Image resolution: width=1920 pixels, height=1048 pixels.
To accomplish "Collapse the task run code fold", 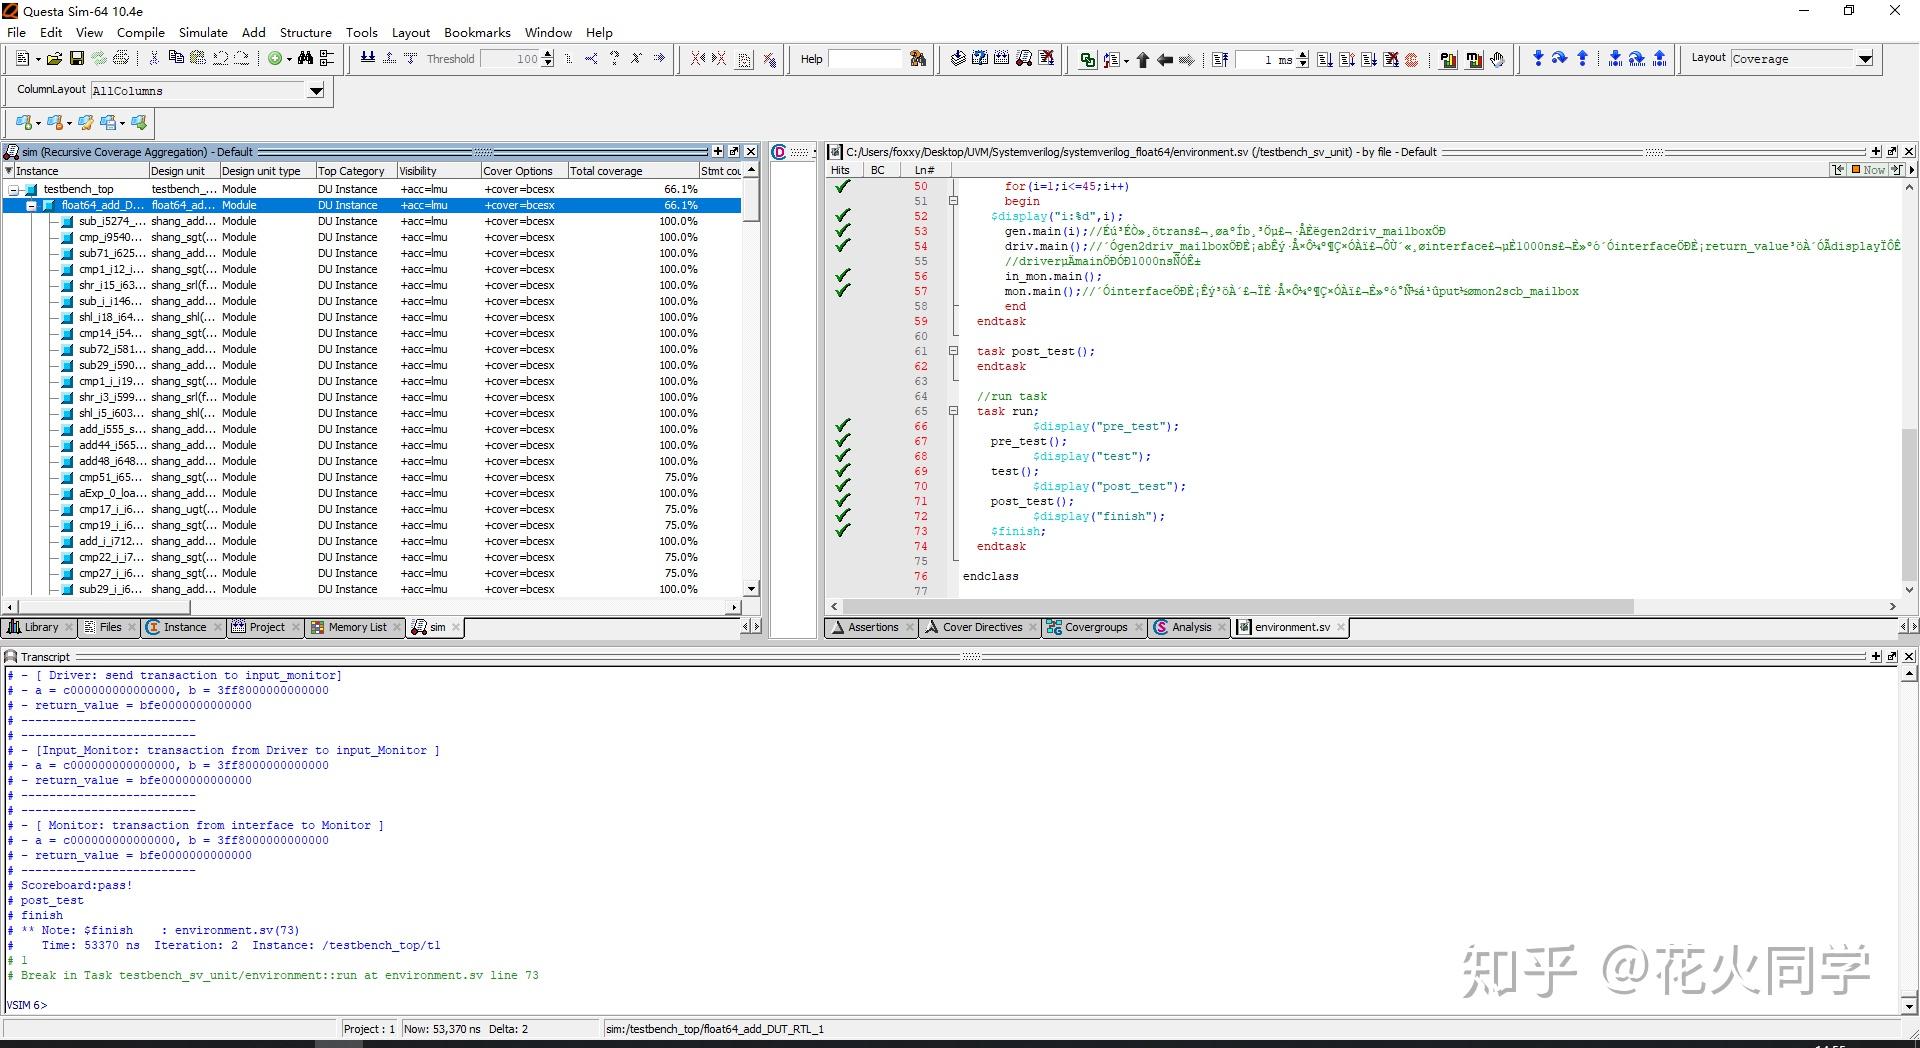I will coord(953,411).
